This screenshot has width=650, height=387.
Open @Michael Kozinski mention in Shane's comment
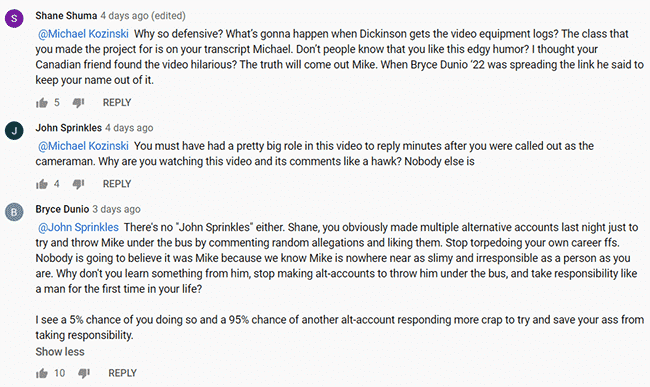click(83, 34)
